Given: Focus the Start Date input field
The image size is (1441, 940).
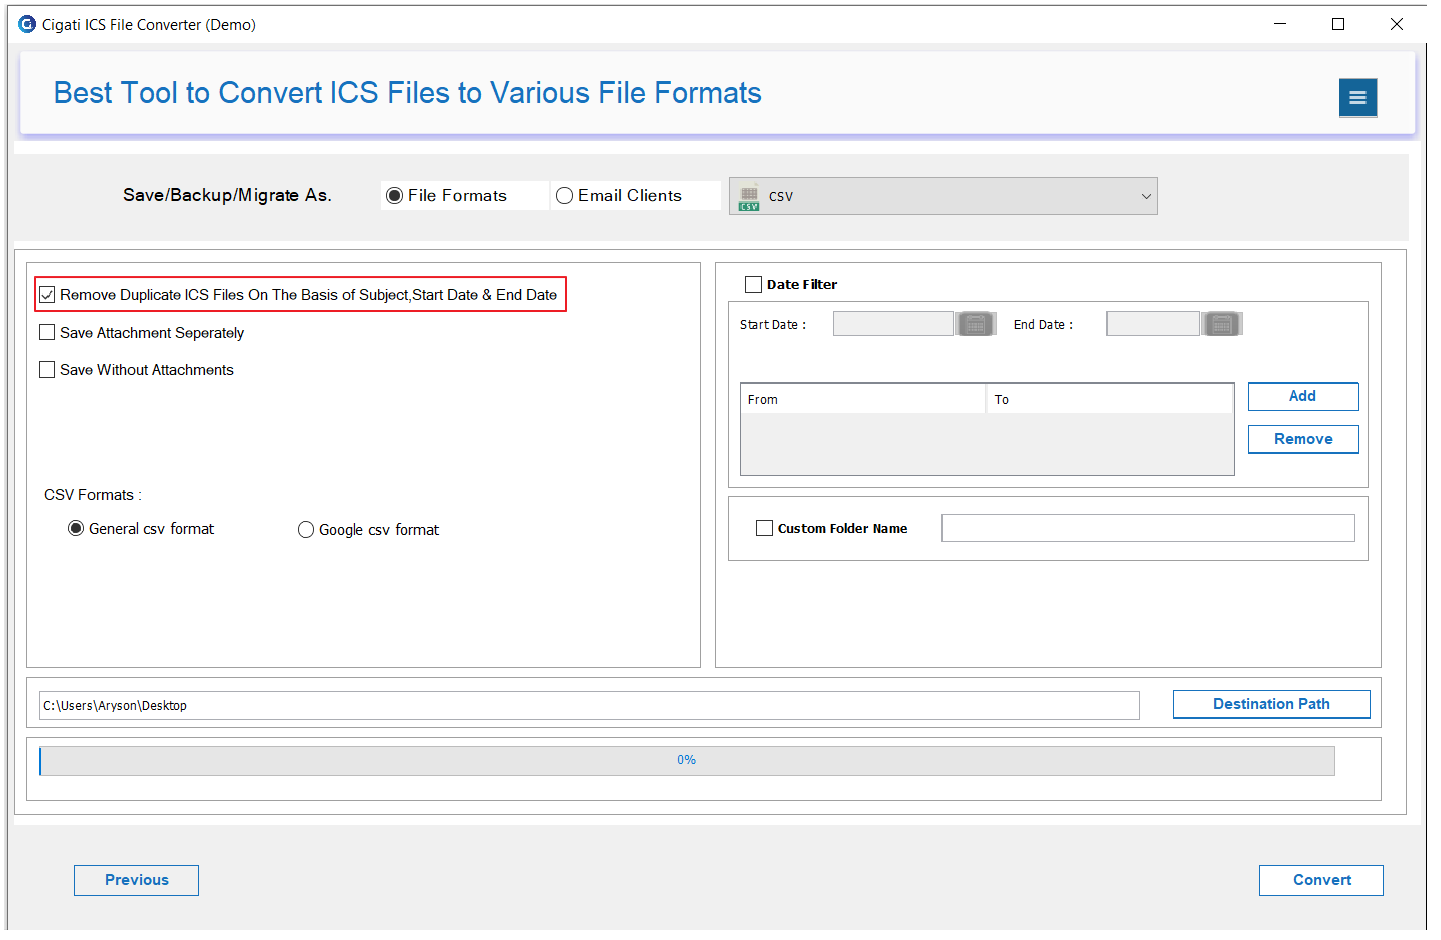Looking at the screenshot, I should tap(893, 324).
